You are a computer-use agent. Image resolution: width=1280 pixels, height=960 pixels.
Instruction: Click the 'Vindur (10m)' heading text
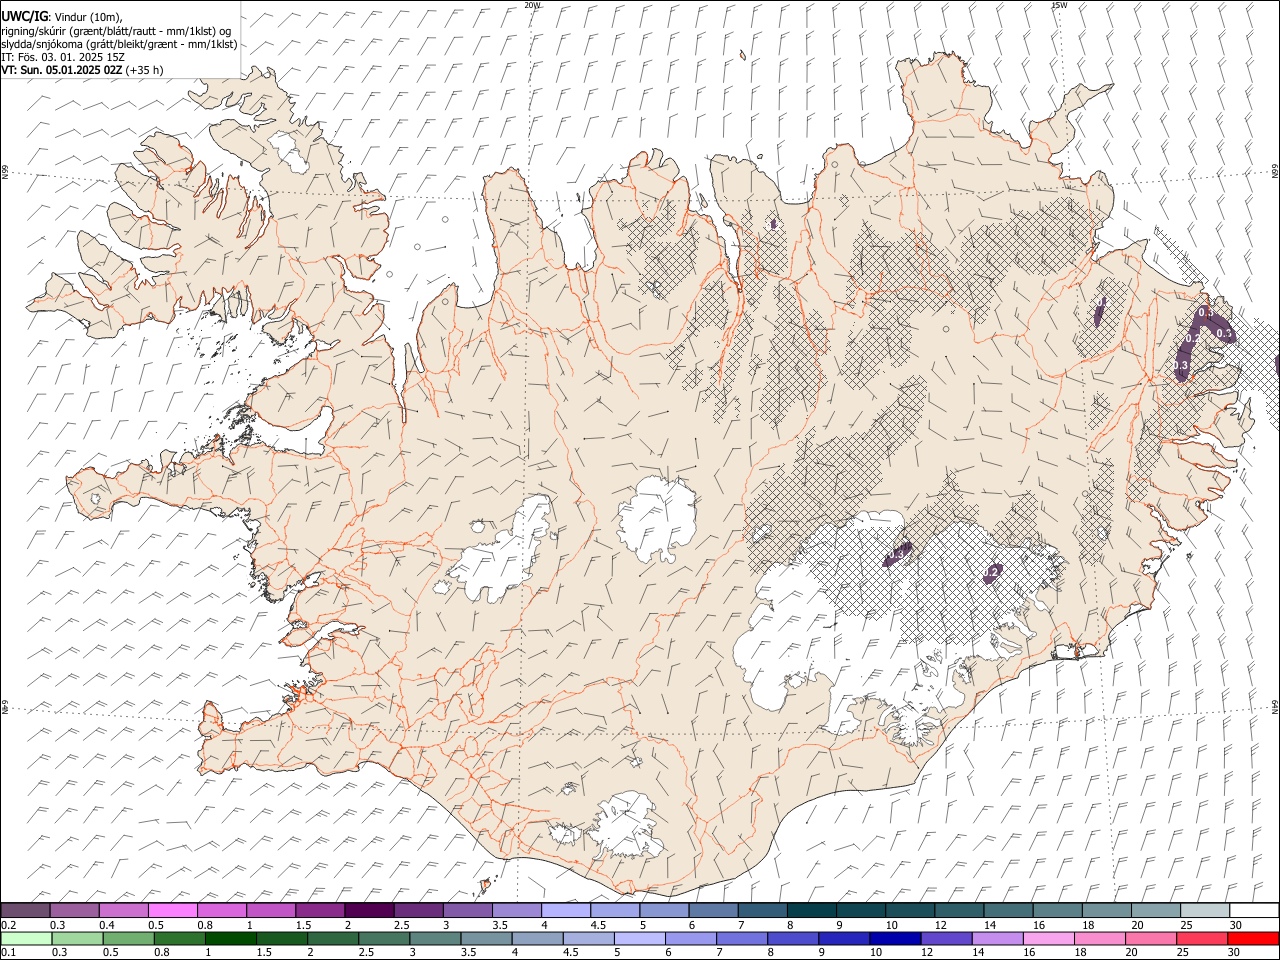pyautogui.click(x=88, y=17)
